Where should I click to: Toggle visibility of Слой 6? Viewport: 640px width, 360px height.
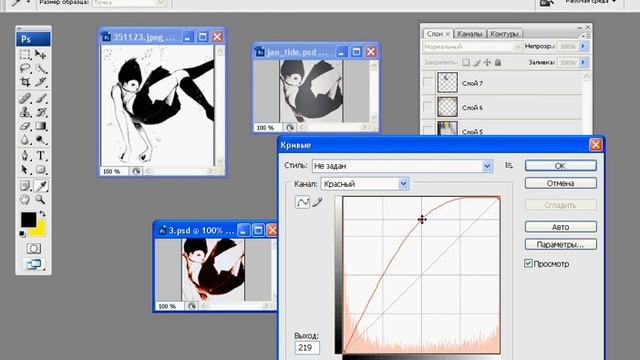427,107
